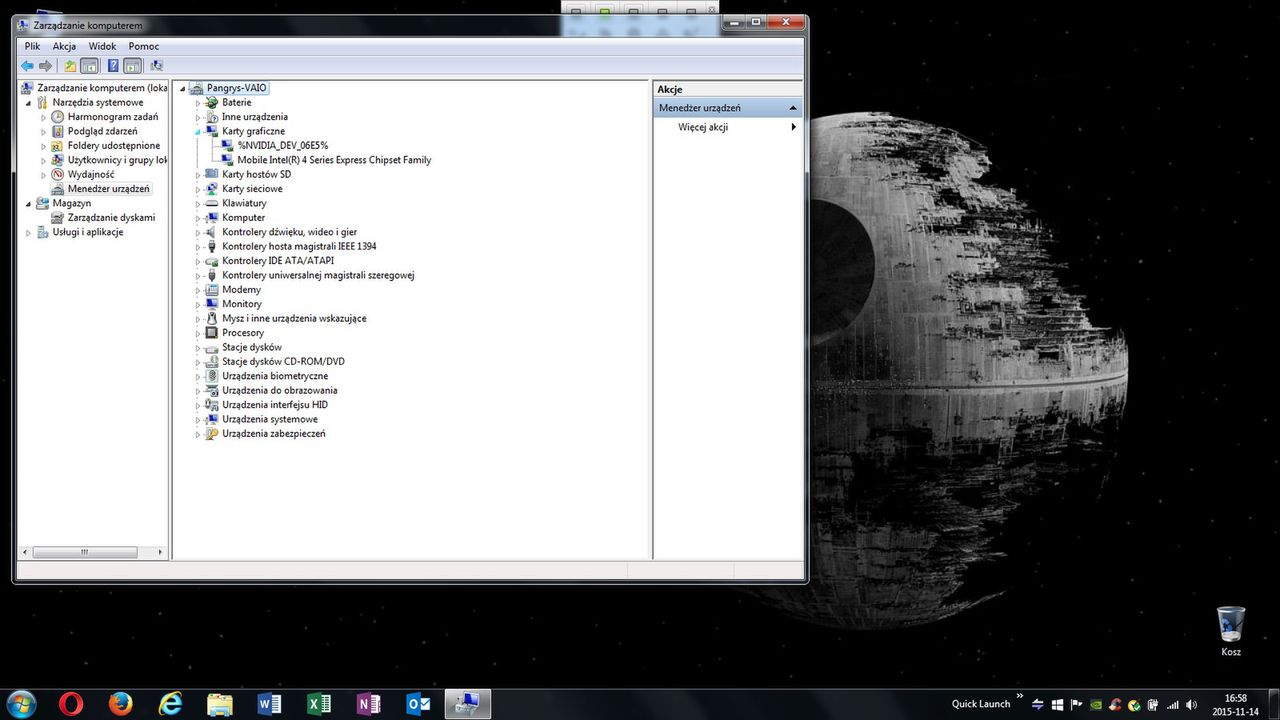Image resolution: width=1280 pixels, height=720 pixels.
Task: Select Harmonogram zadań clock icon
Action: (x=58, y=117)
